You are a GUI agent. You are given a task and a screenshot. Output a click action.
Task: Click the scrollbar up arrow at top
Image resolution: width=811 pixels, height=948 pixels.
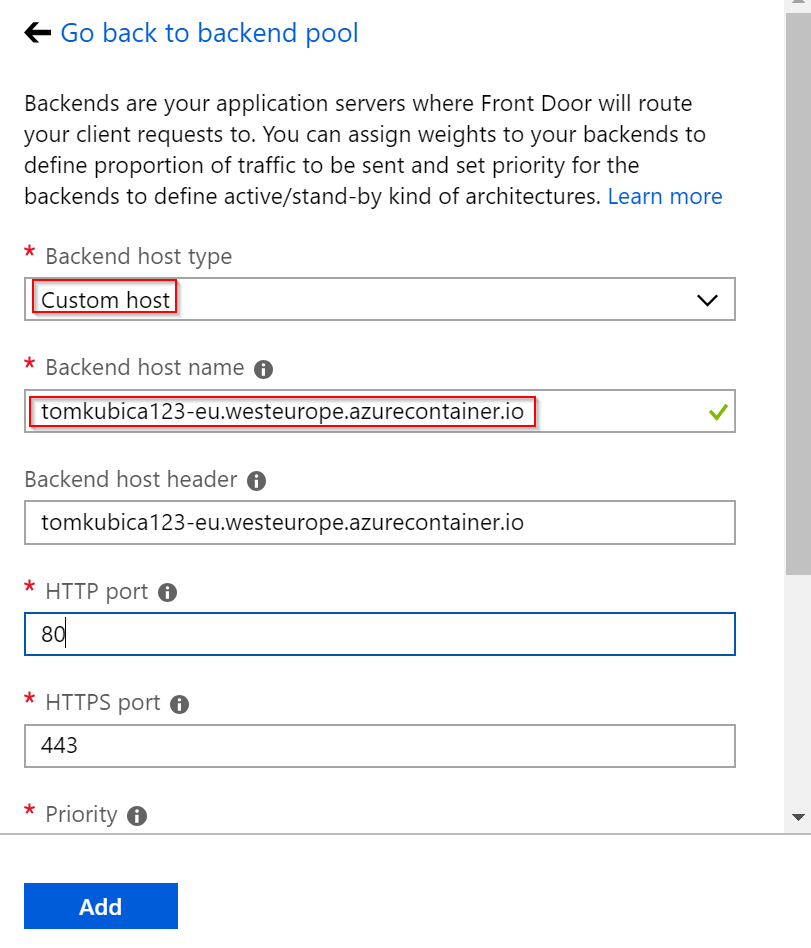click(x=798, y=3)
